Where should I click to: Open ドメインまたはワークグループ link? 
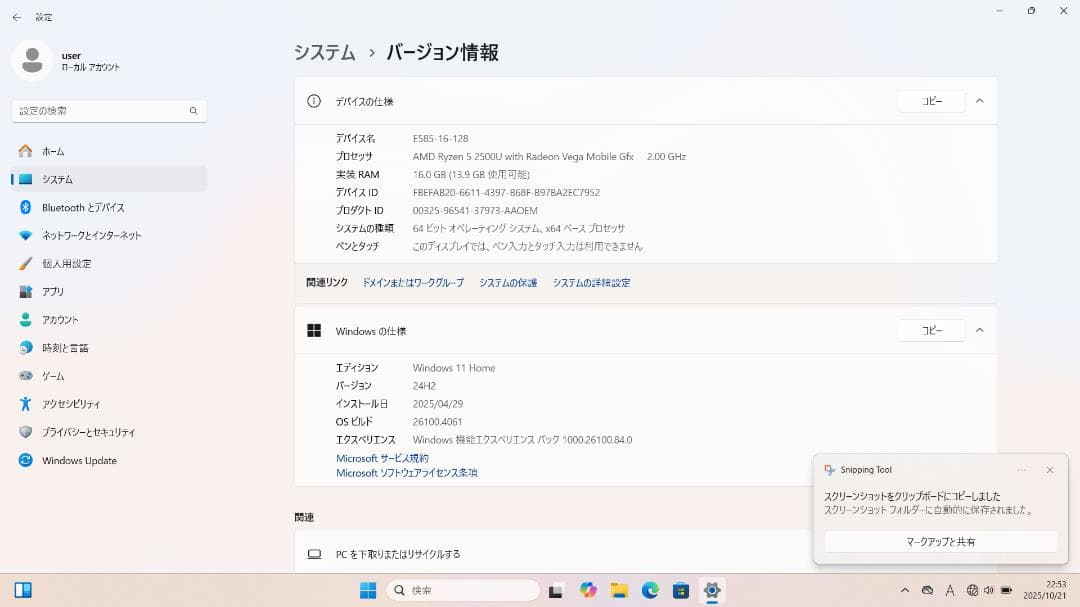pyautogui.click(x=413, y=282)
